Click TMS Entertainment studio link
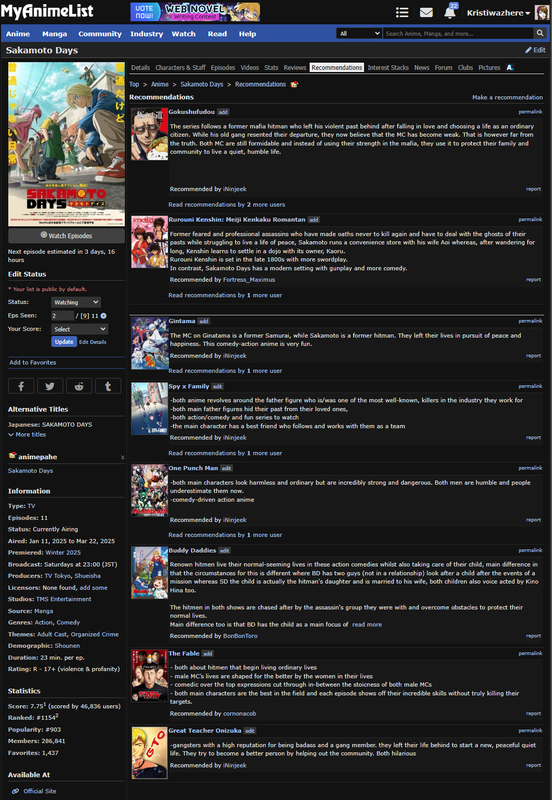The width and height of the screenshot is (552, 800). [x=64, y=599]
